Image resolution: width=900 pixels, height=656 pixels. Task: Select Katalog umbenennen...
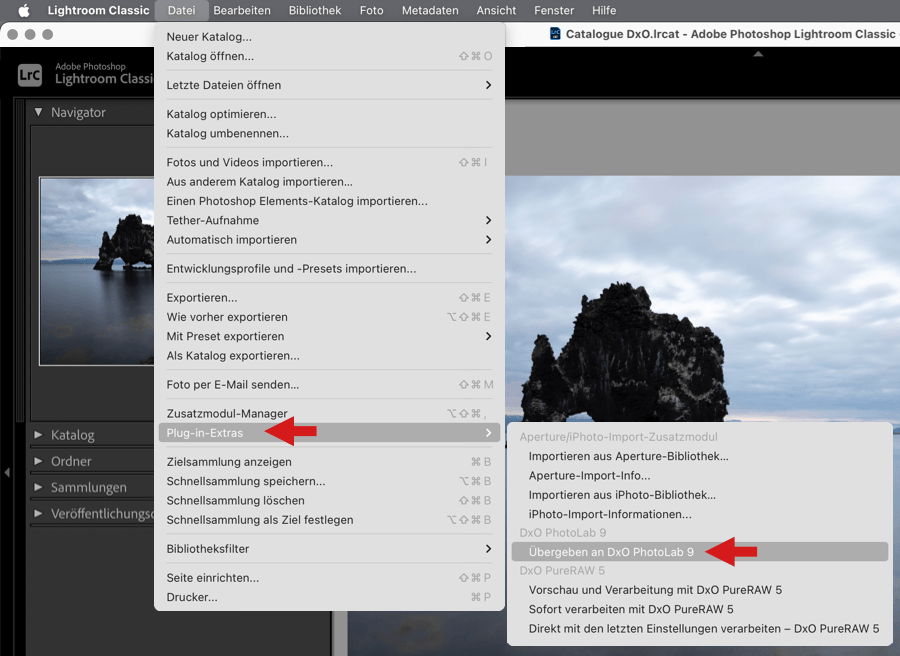click(329, 133)
